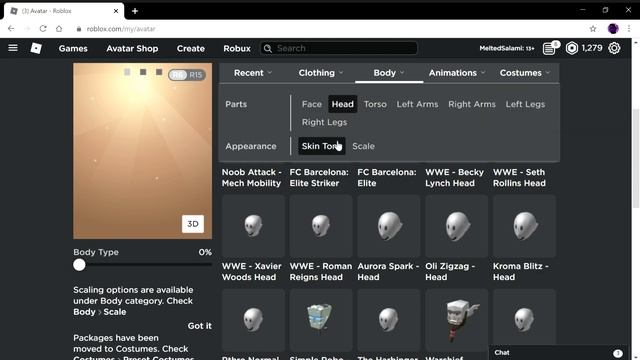Viewport: 640px width, 360px height.
Task: Open the MeltedSalami profile name
Action: [x=507, y=48]
